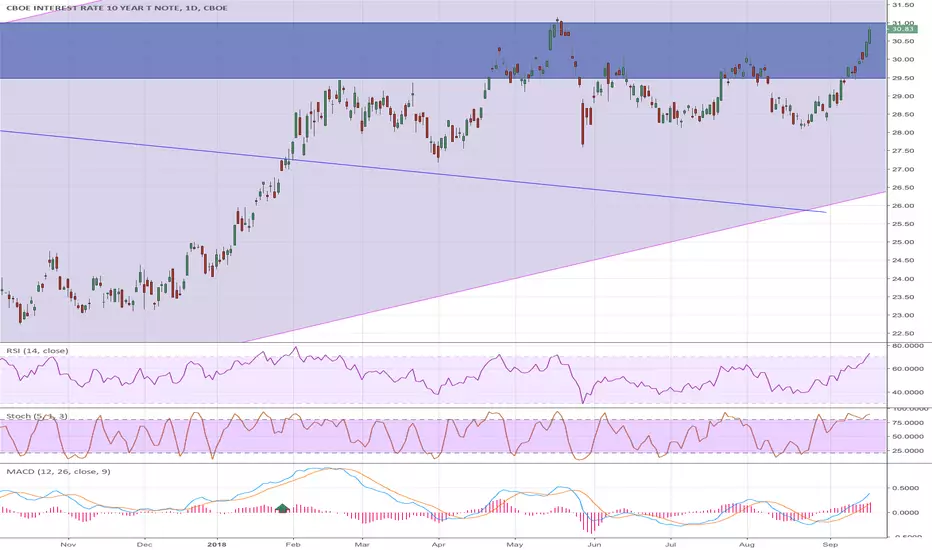The height and width of the screenshot is (550, 932).
Task: Select the RSI (14, close) indicator label
Action: [x=37, y=351]
